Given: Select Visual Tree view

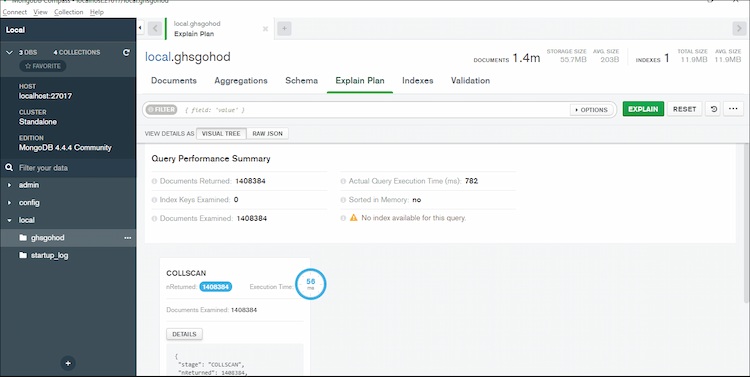Looking at the screenshot, I should [221, 133].
